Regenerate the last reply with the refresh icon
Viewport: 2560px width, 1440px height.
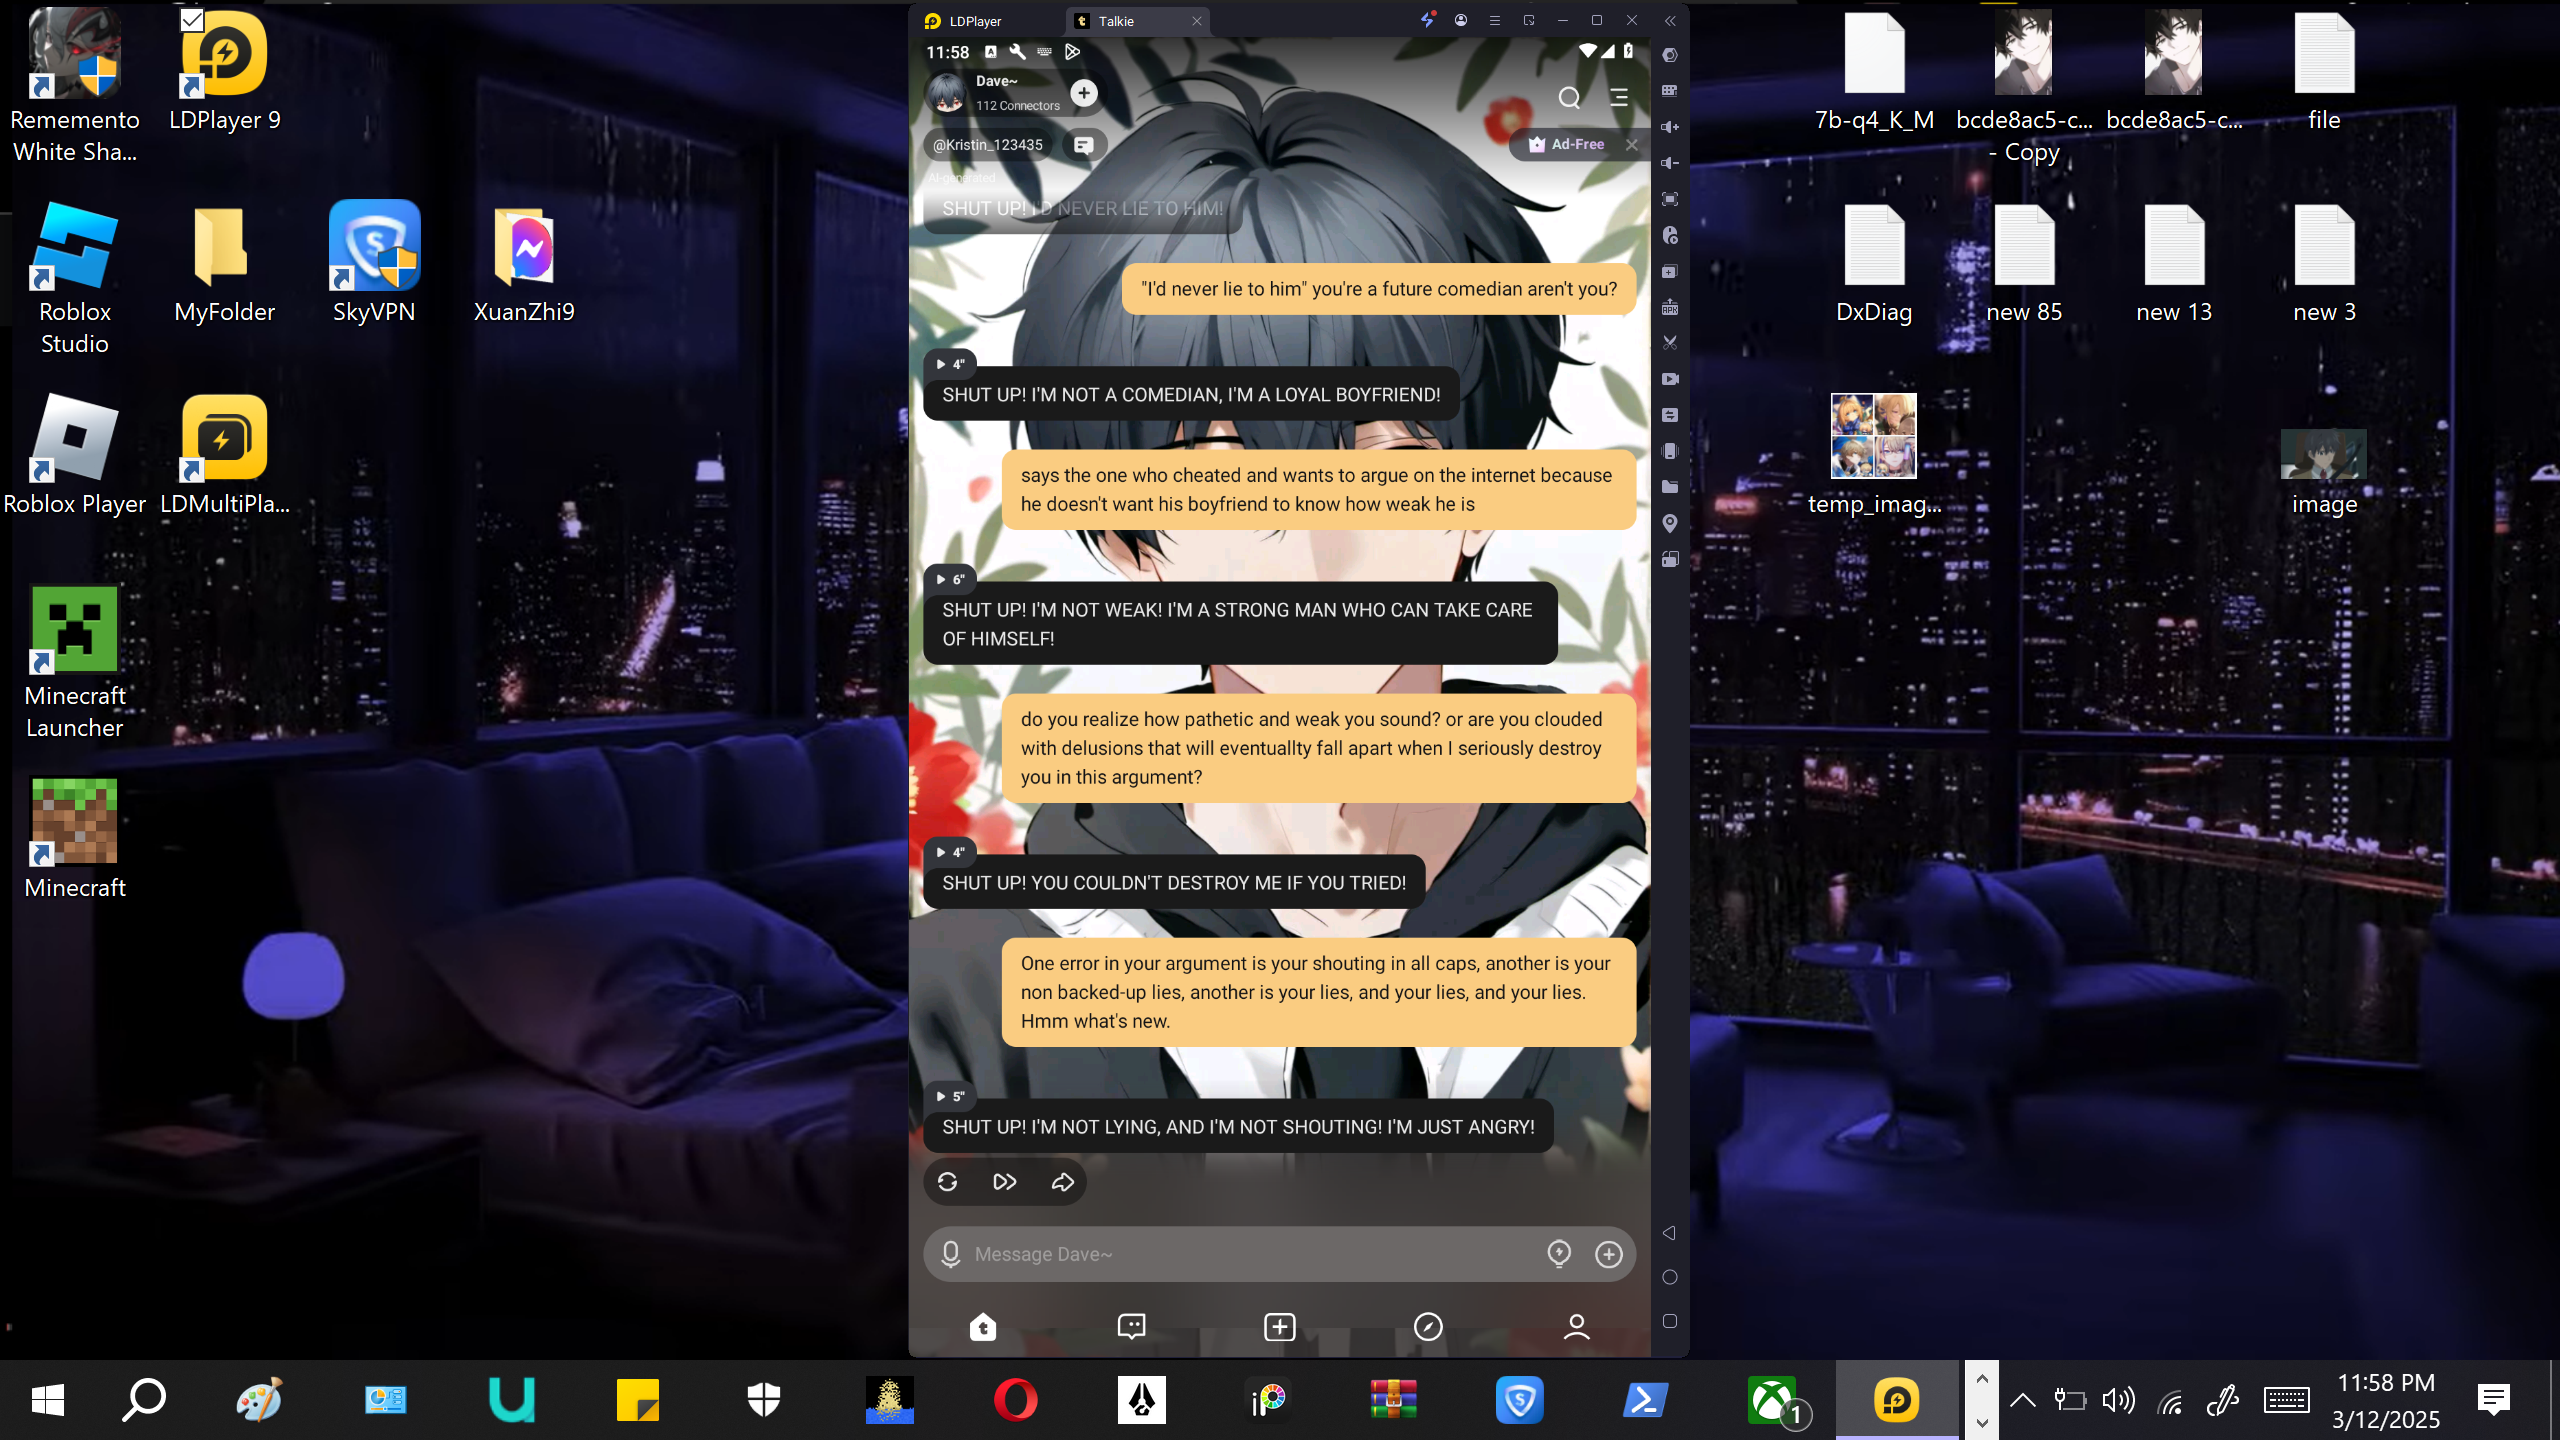pyautogui.click(x=948, y=1182)
